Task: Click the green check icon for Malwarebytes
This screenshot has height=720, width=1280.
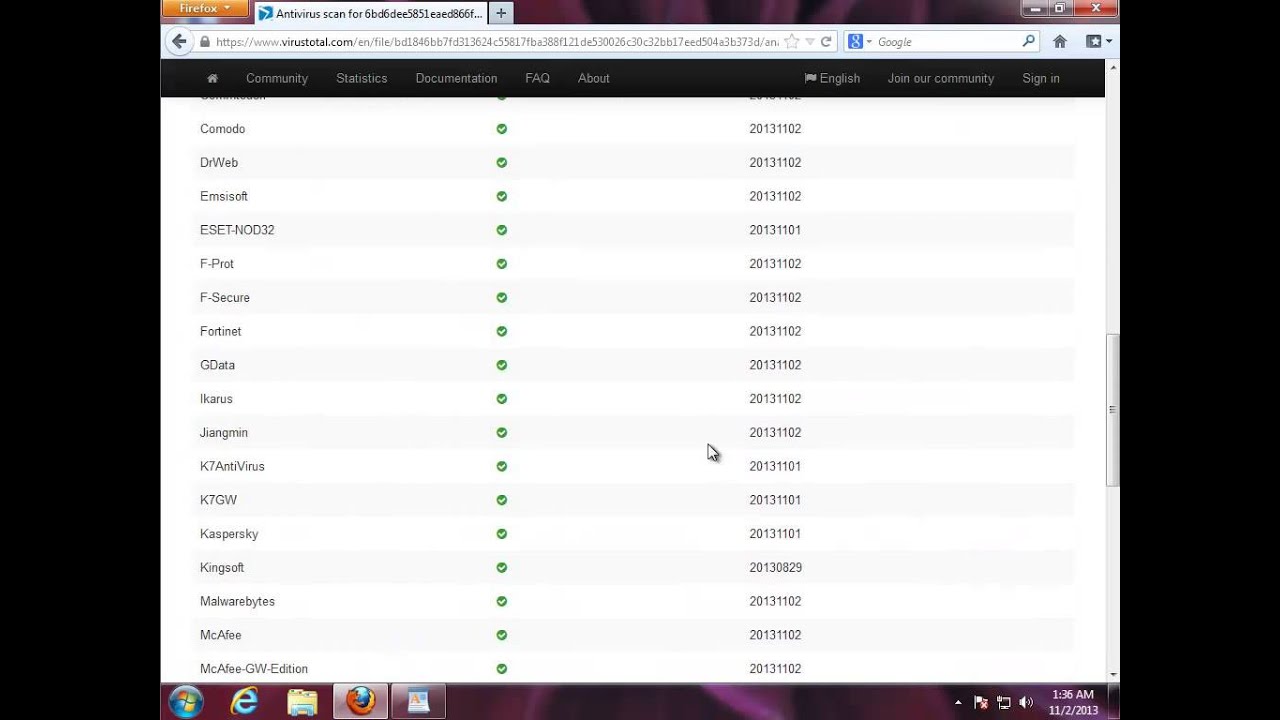Action: point(502,601)
